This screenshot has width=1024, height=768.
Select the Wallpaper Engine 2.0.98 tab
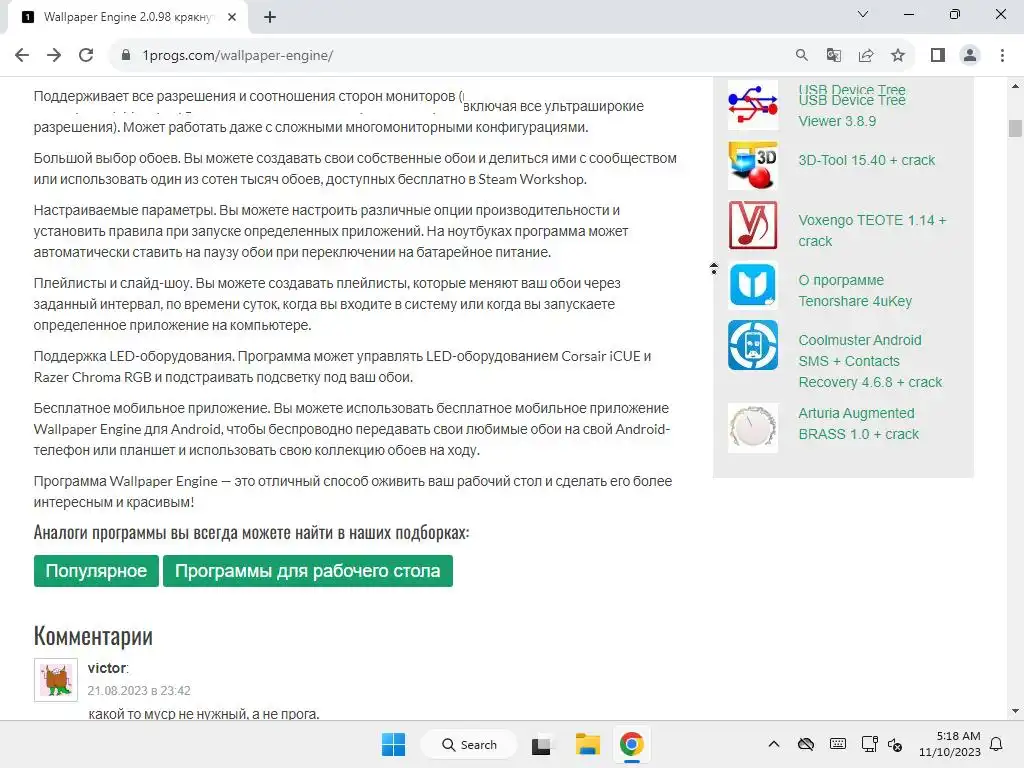127,17
